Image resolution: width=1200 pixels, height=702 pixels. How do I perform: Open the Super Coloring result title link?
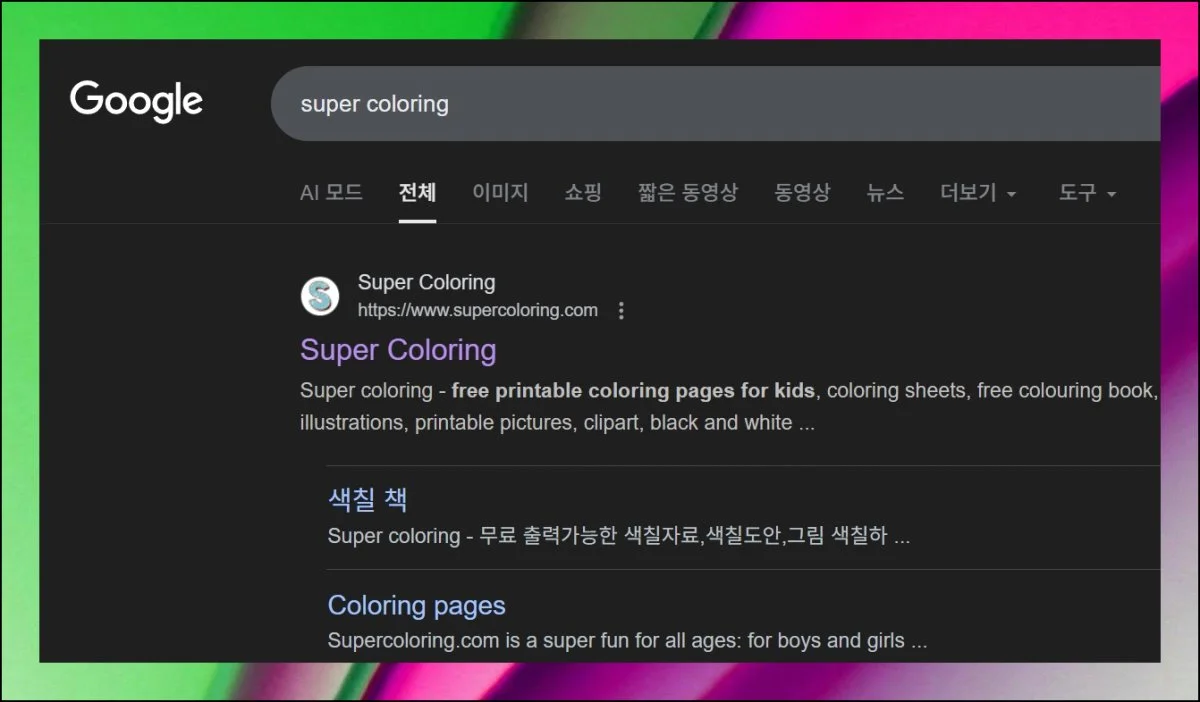click(x=398, y=350)
